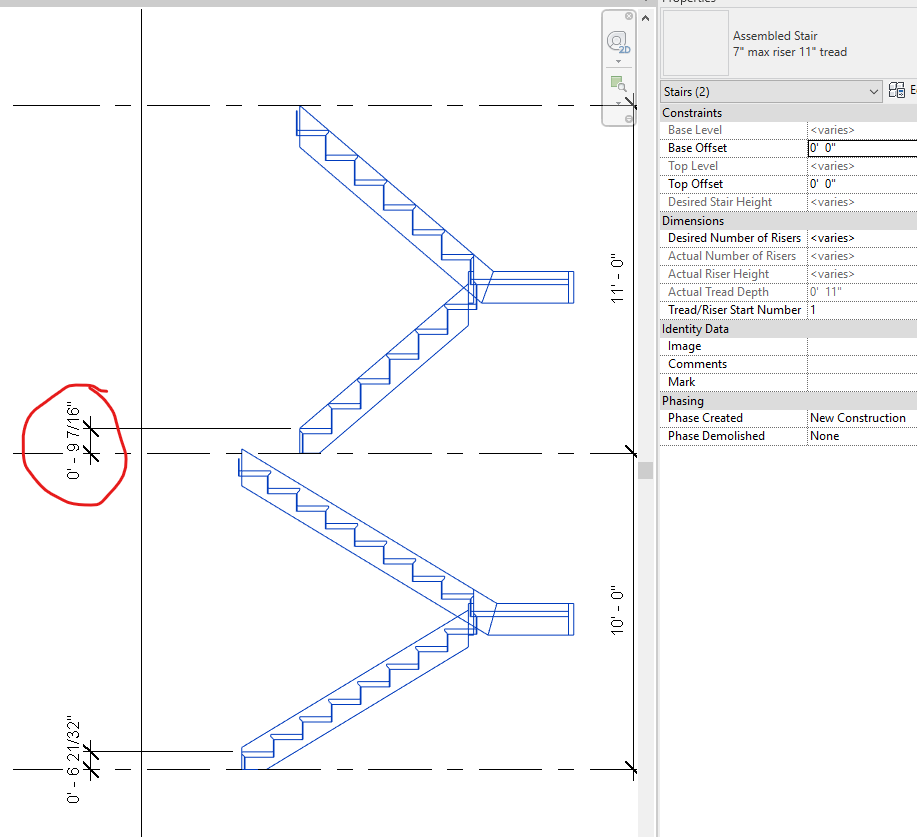Viewport: 917px width, 837px height.
Task: Close the Navigation Bar with its X icon
Action: [629, 16]
